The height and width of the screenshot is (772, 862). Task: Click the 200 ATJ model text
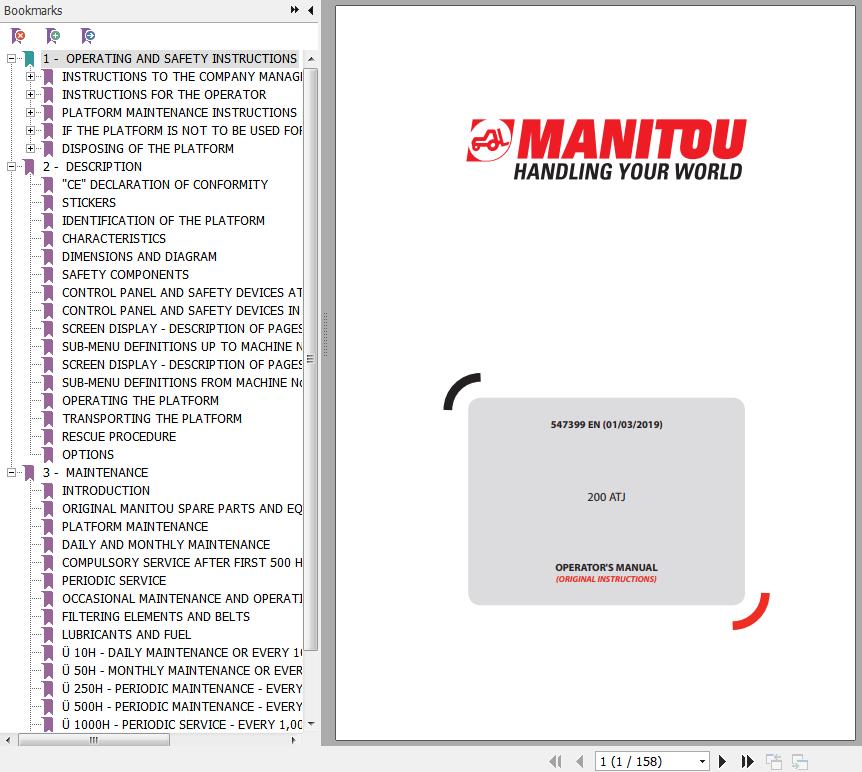pyautogui.click(x=606, y=497)
